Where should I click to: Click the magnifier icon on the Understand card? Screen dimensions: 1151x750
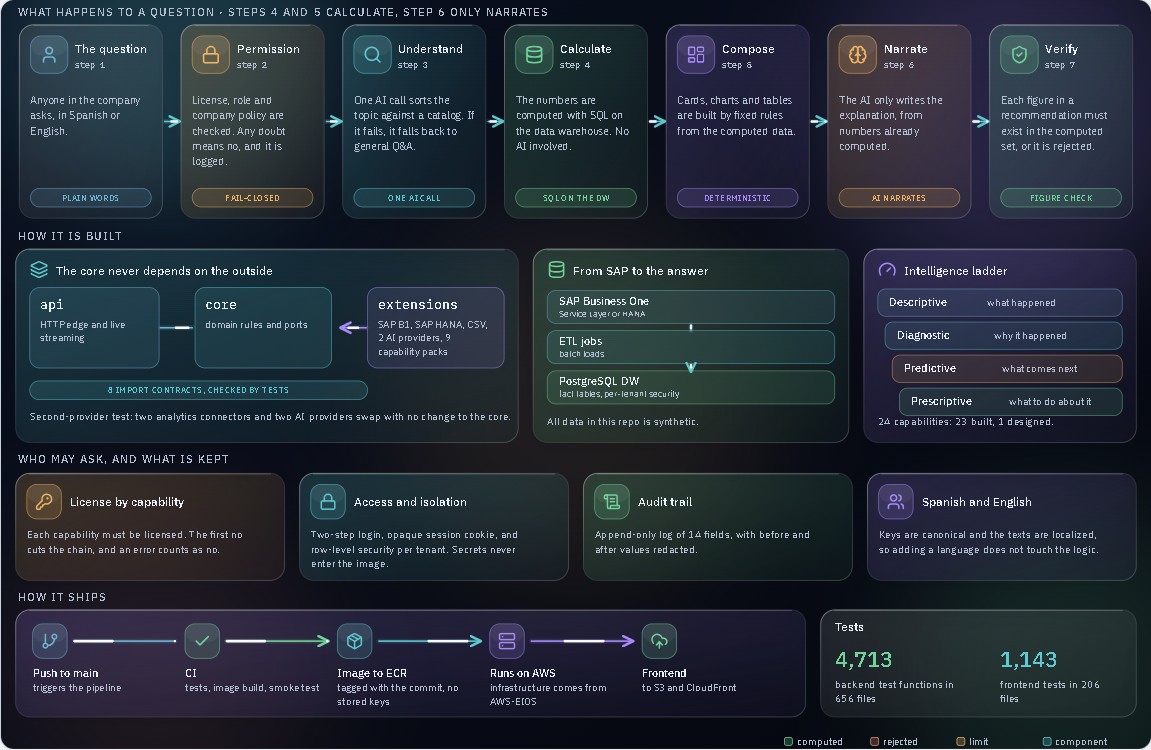tap(372, 55)
